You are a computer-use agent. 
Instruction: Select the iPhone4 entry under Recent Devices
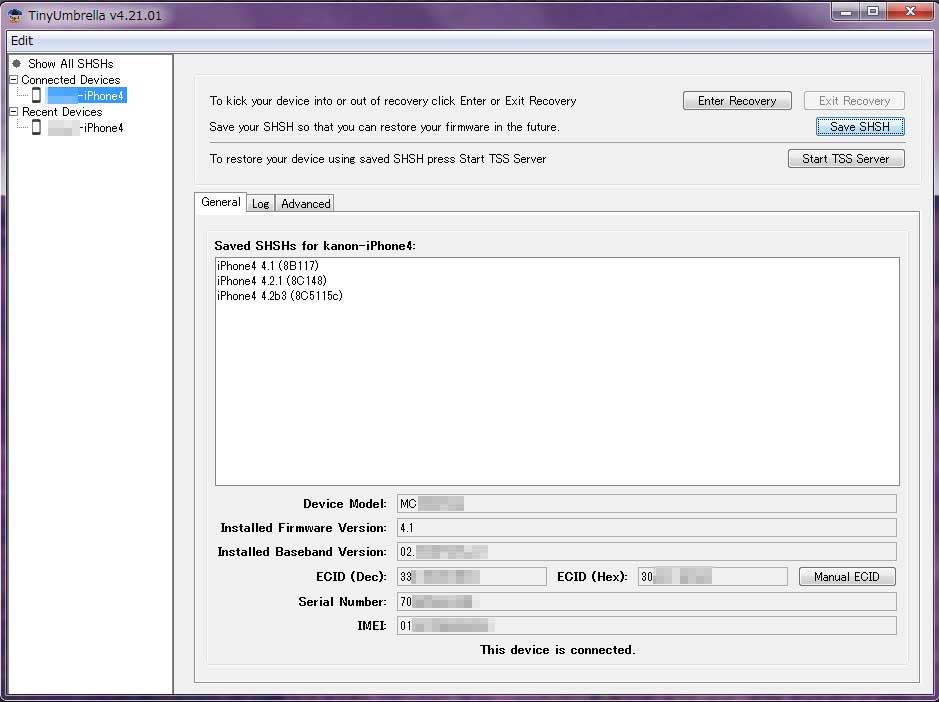[x=86, y=128]
